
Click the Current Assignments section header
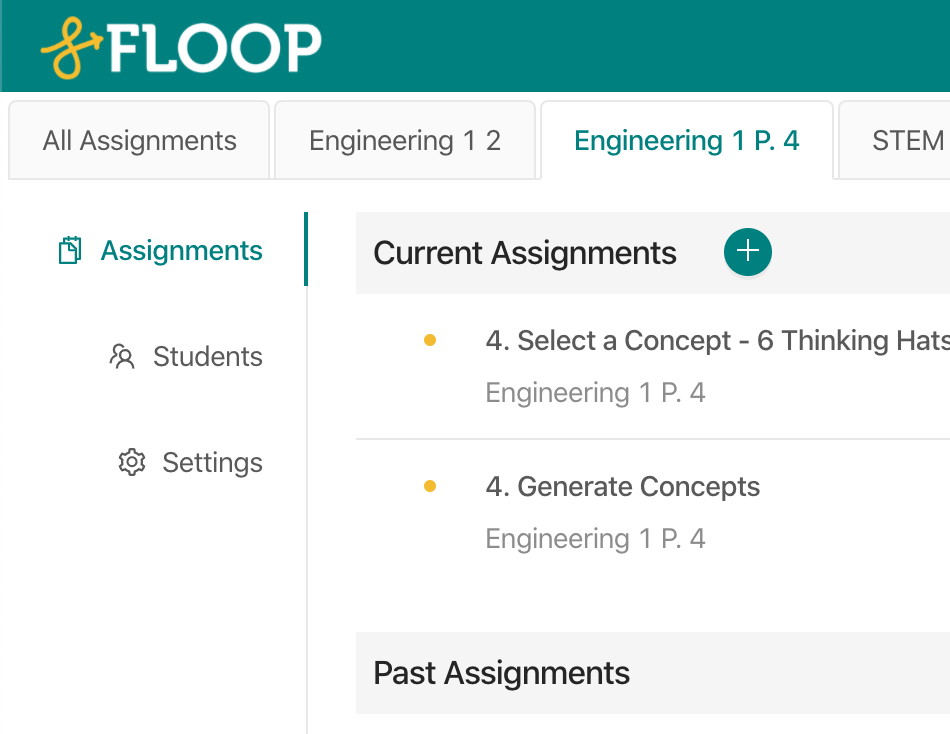(525, 253)
